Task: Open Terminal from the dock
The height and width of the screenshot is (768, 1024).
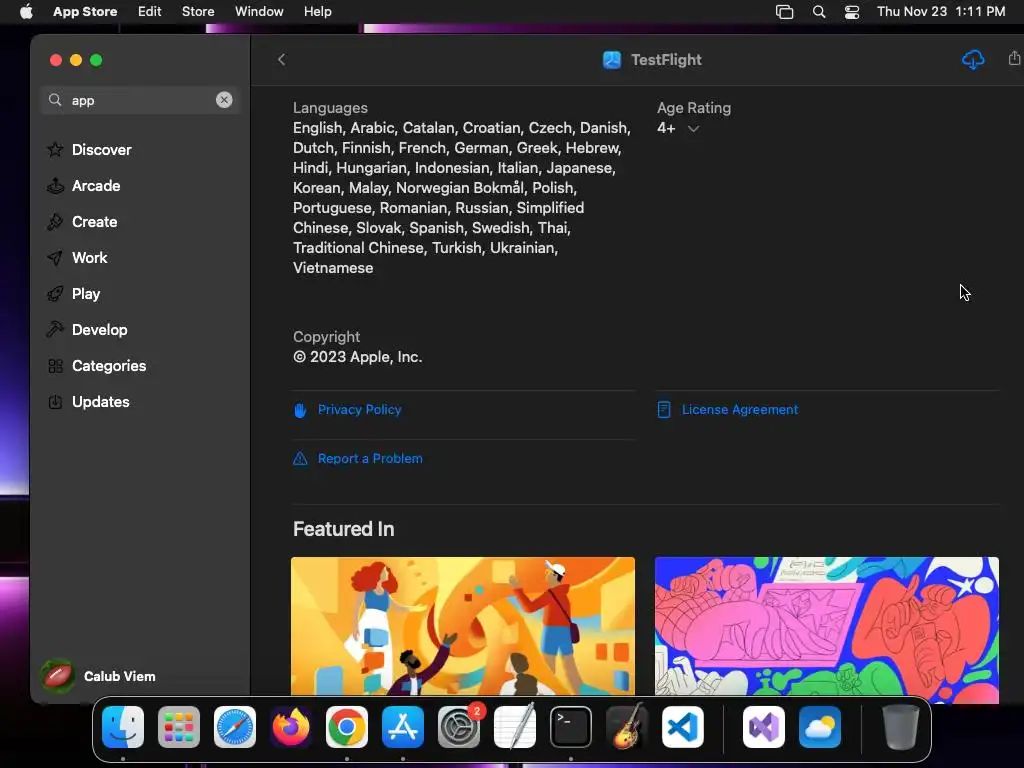Action: [x=571, y=727]
